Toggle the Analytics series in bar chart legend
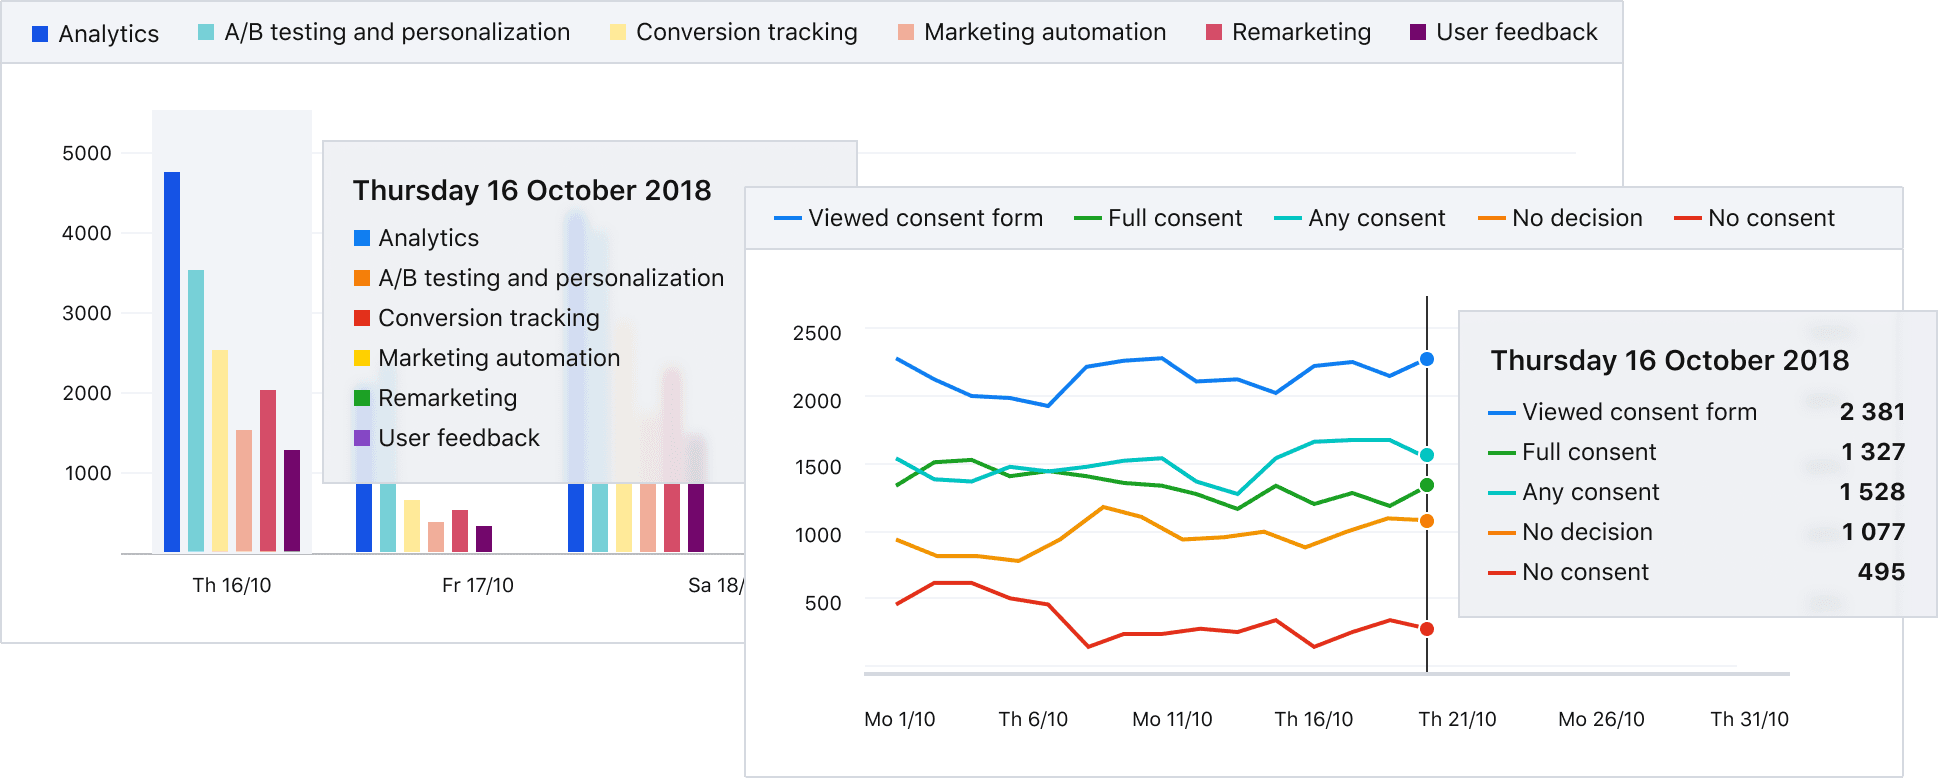1938x778 pixels. (96, 33)
